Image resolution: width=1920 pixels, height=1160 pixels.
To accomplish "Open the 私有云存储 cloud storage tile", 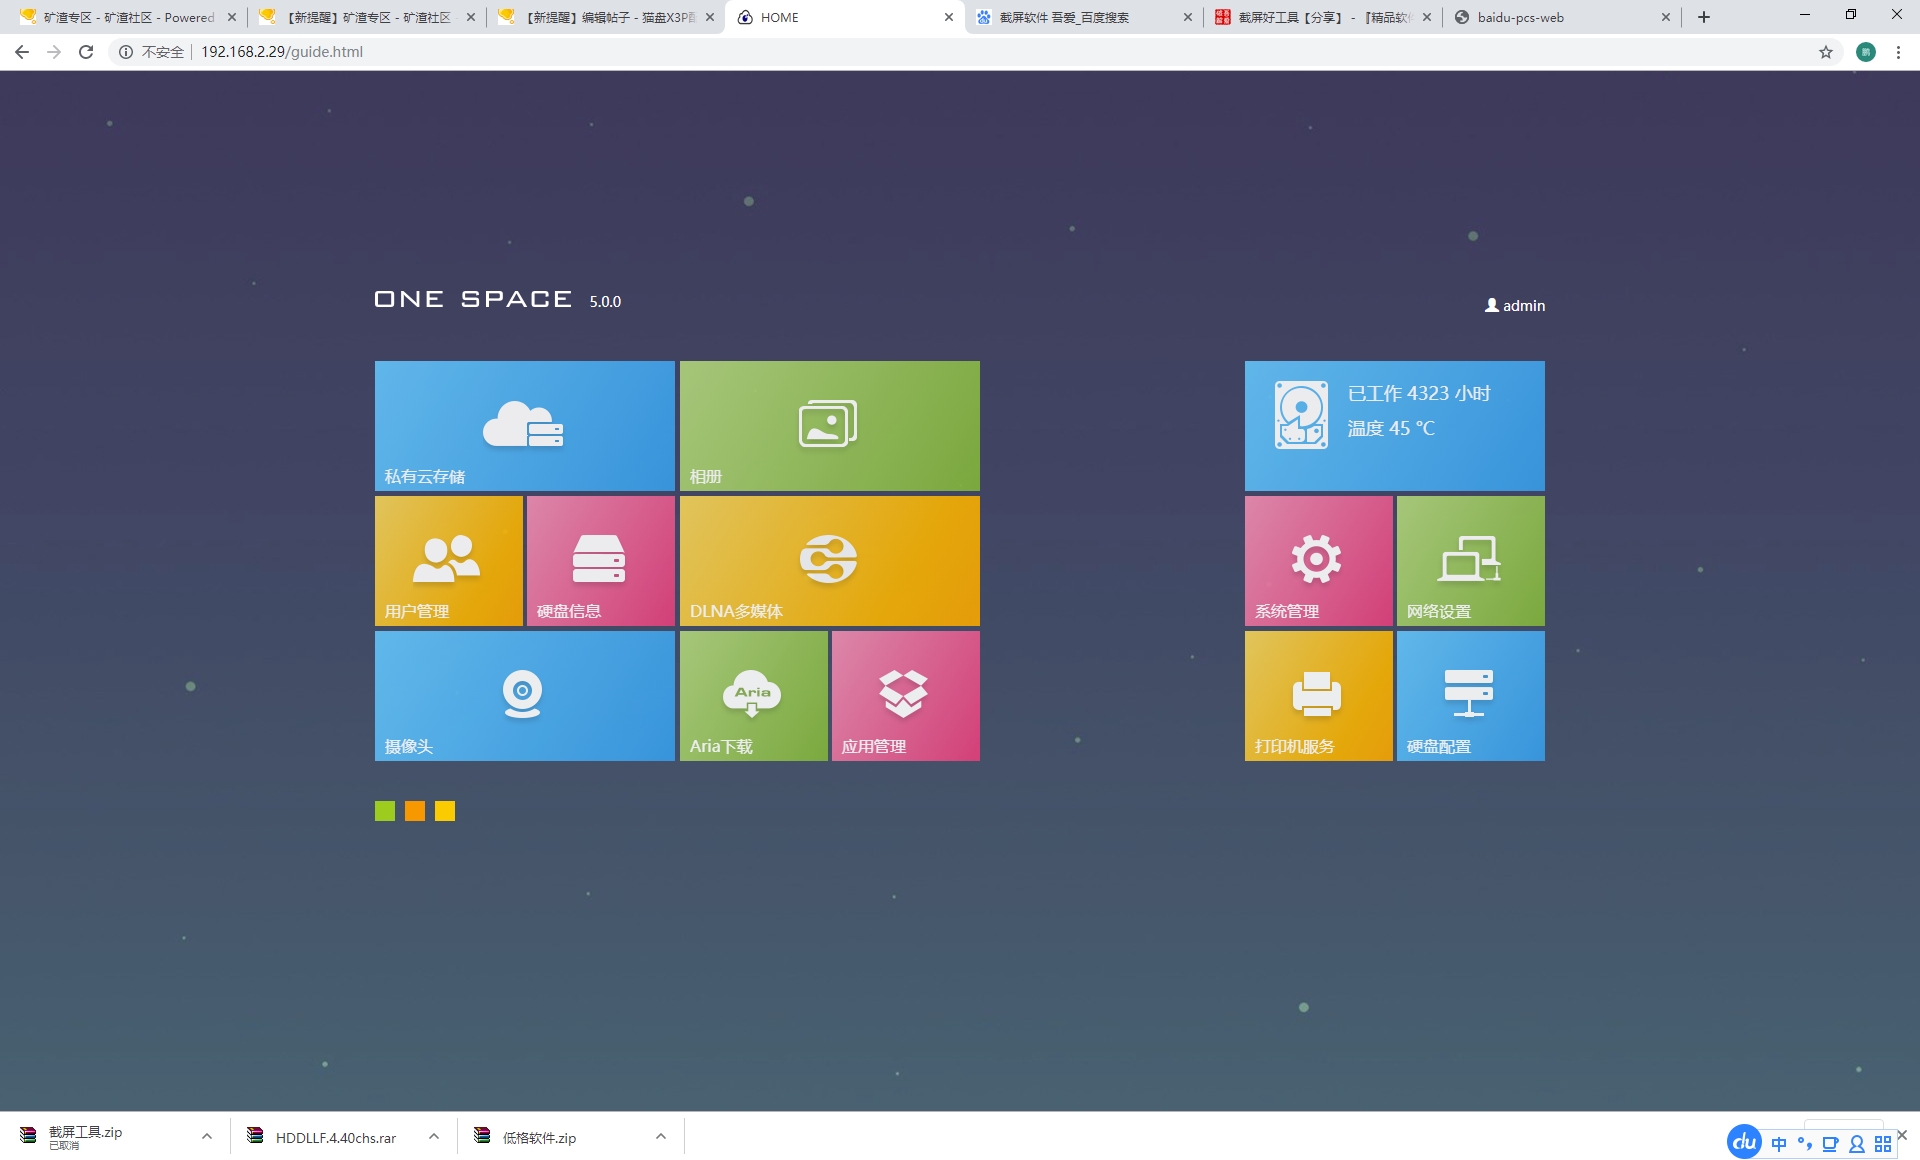I will click(524, 425).
